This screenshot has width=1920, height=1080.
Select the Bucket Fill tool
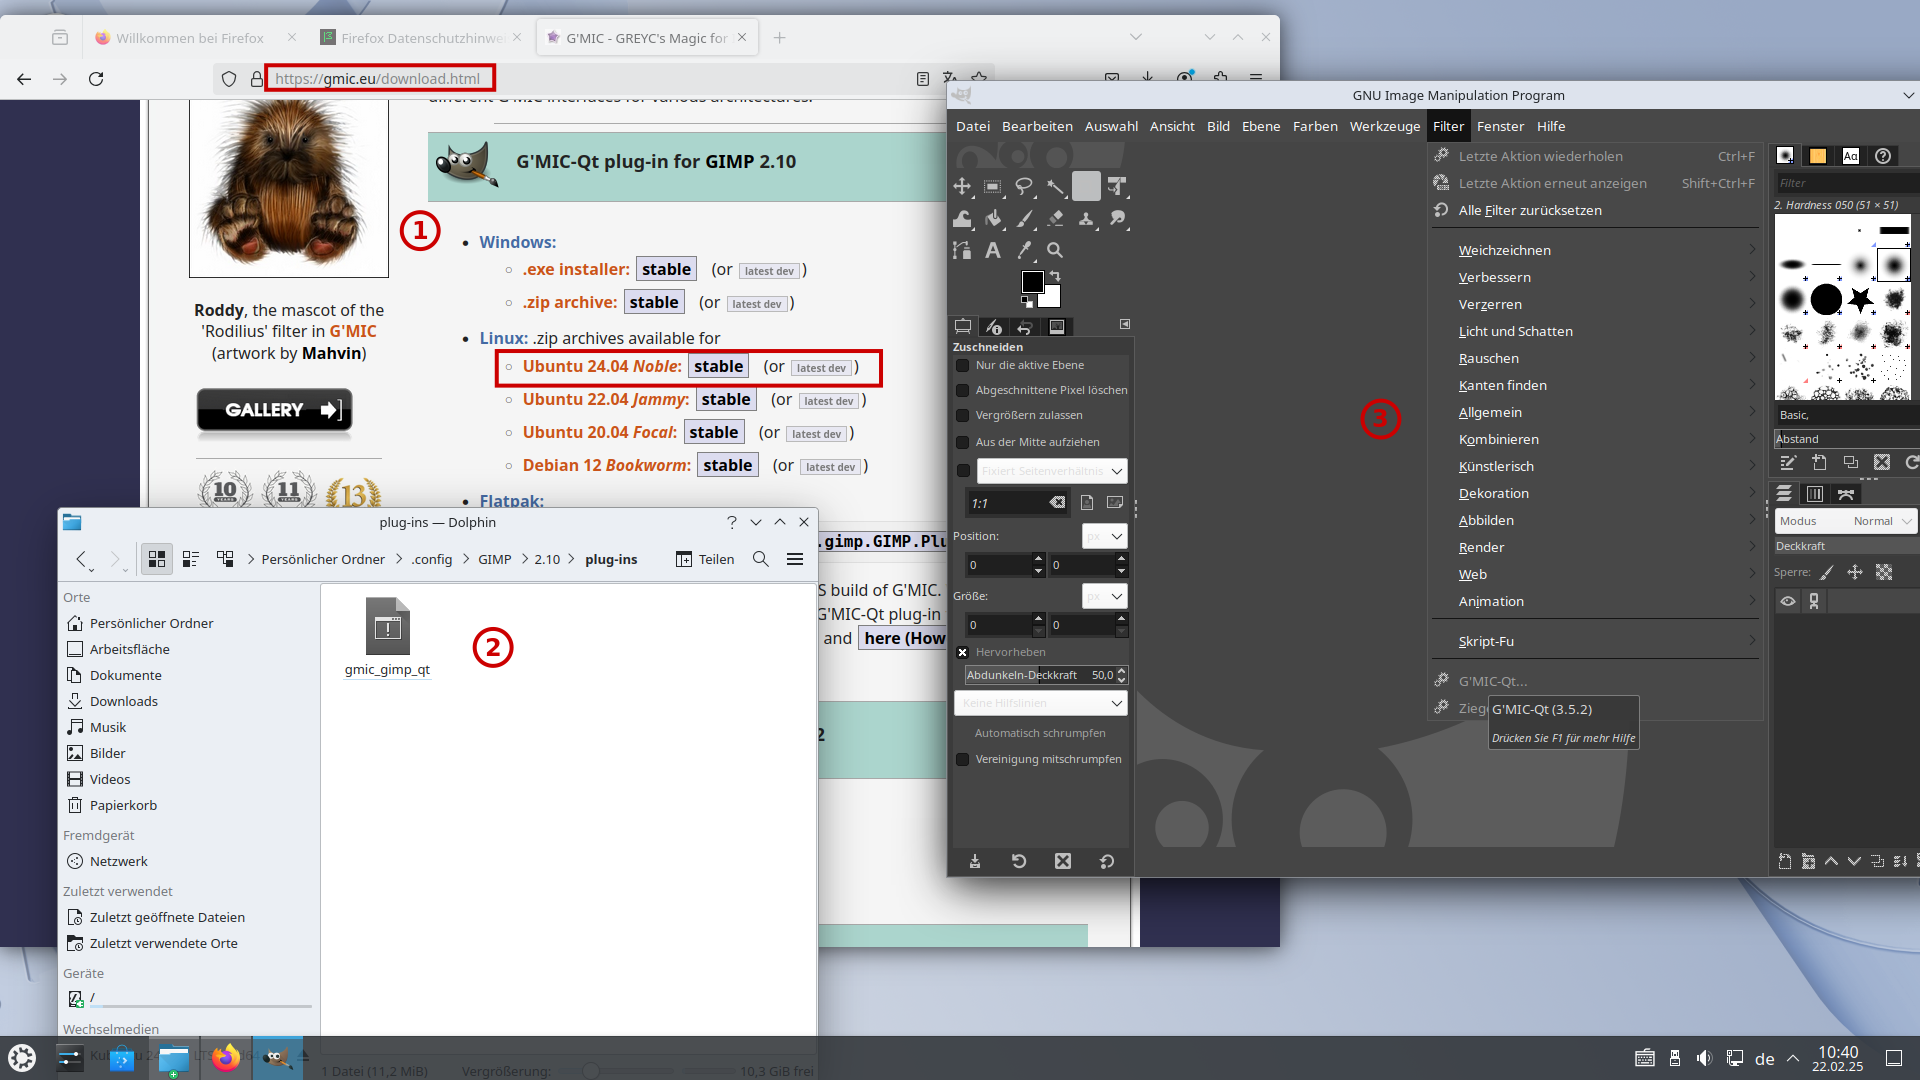point(993,218)
